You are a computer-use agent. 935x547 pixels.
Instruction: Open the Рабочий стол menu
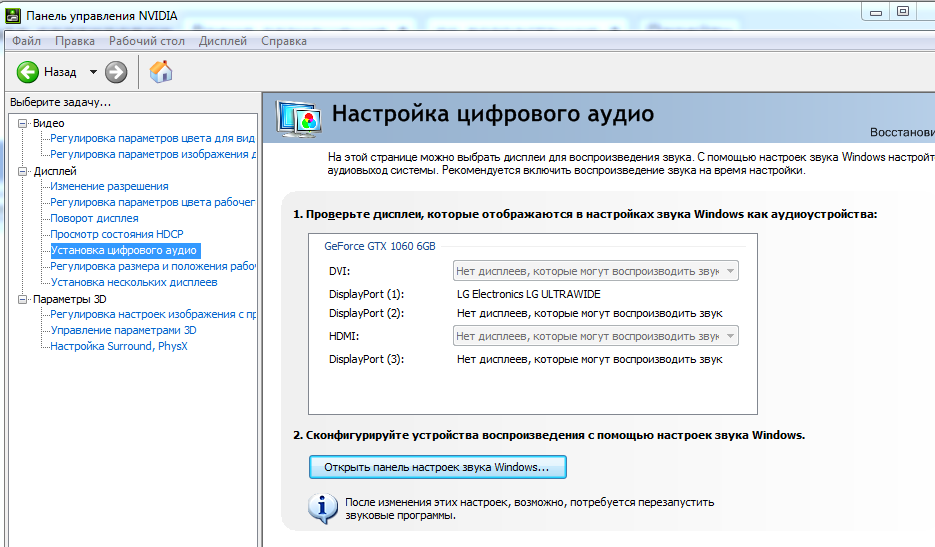(147, 41)
